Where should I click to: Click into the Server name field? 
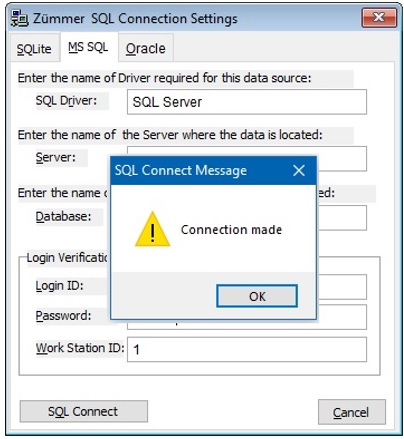pyautogui.click(x=341, y=159)
